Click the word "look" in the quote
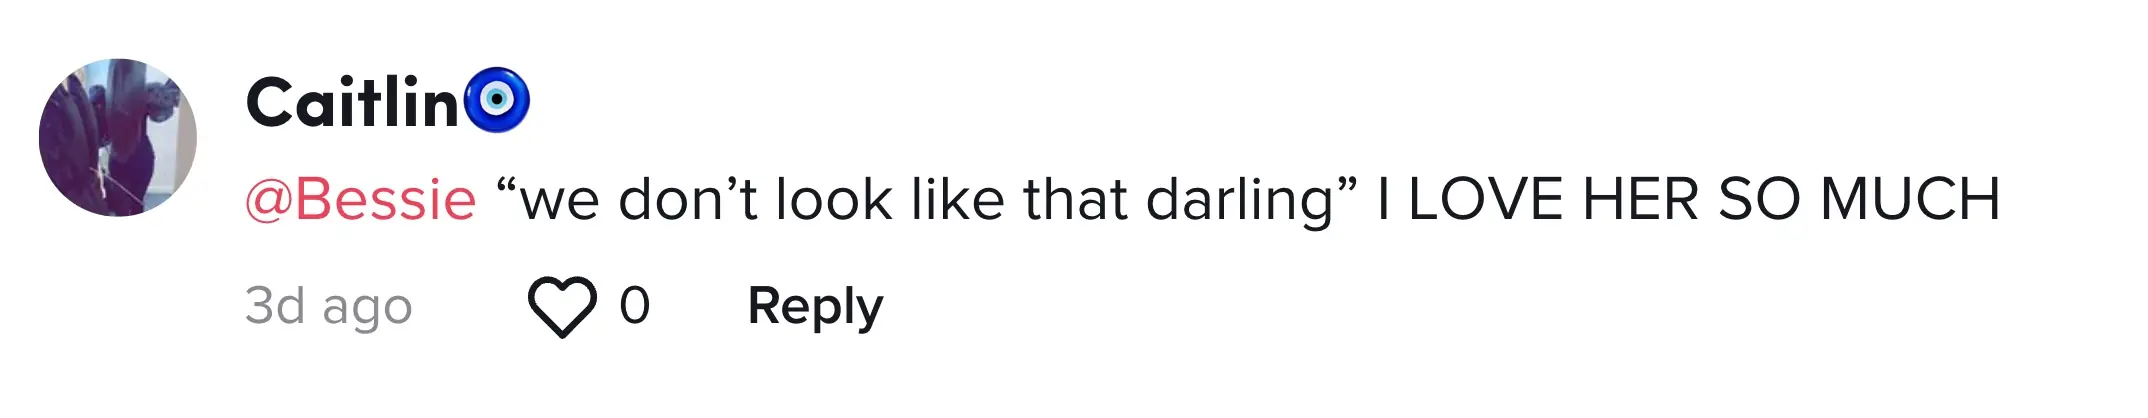The image size is (2148, 418). click(x=834, y=200)
